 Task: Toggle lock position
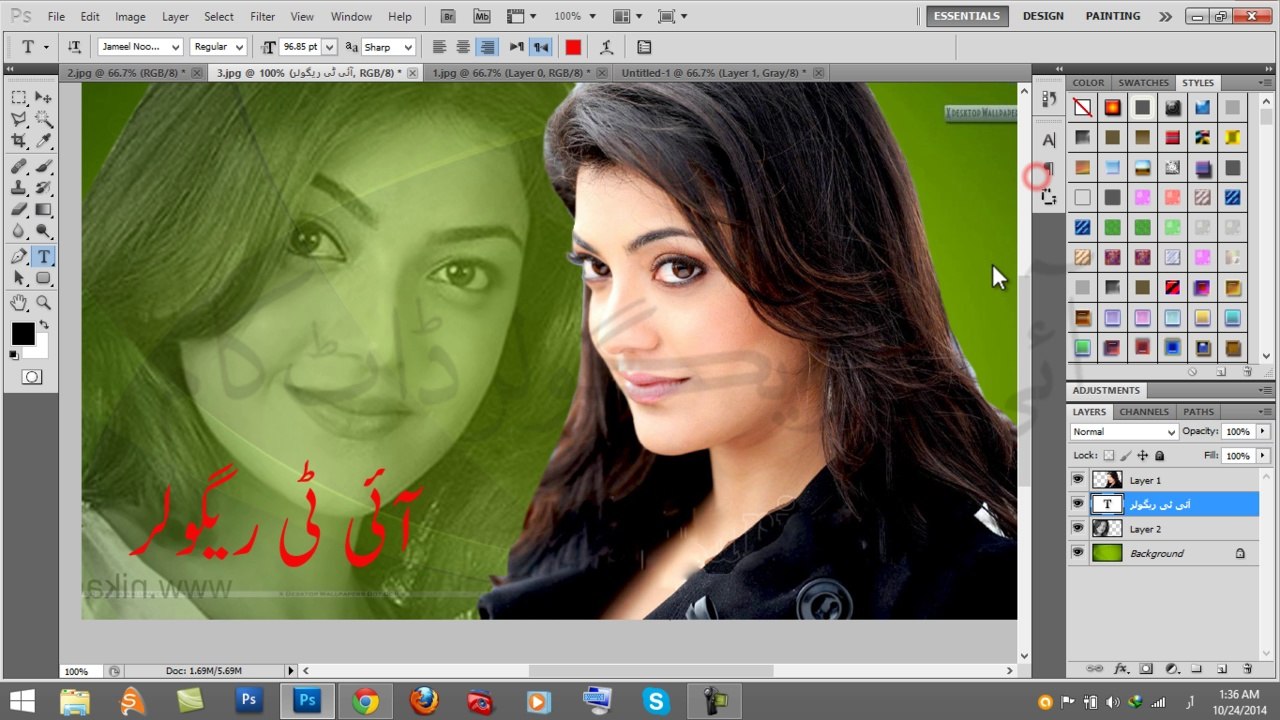point(1143,456)
